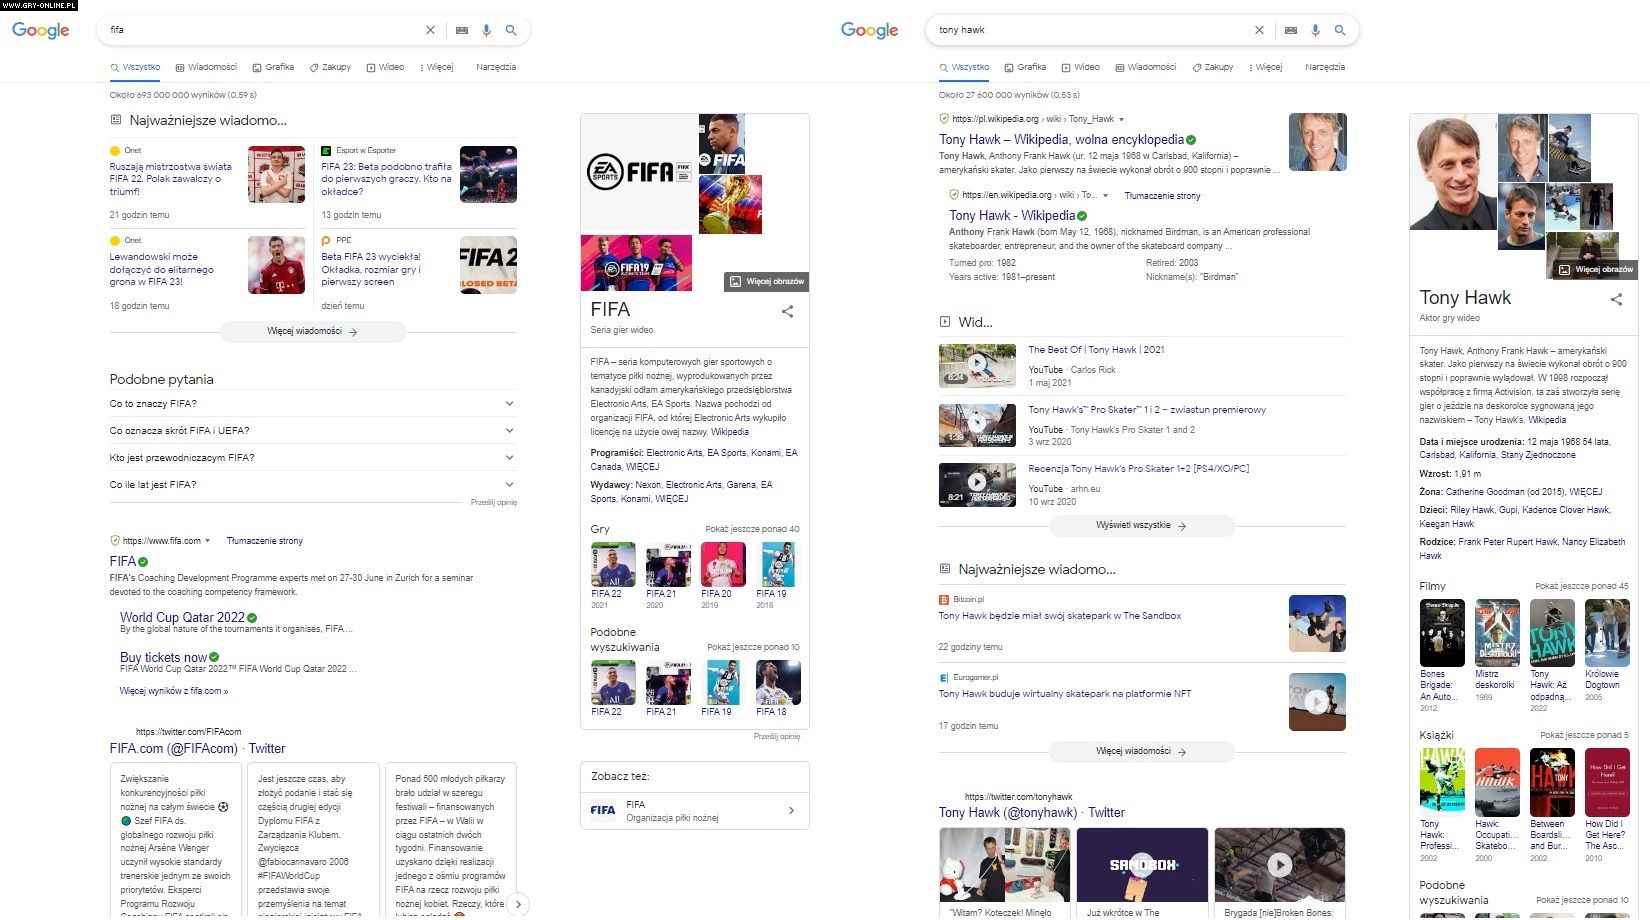The width and height of the screenshot is (1650, 920).
Task: Open the Wideo tab in the tony hawk search
Action: (1080, 67)
